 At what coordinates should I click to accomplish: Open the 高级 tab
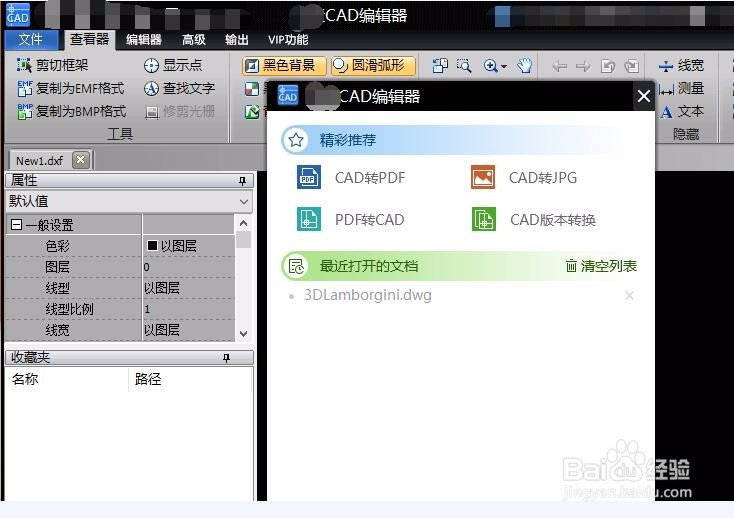point(194,40)
